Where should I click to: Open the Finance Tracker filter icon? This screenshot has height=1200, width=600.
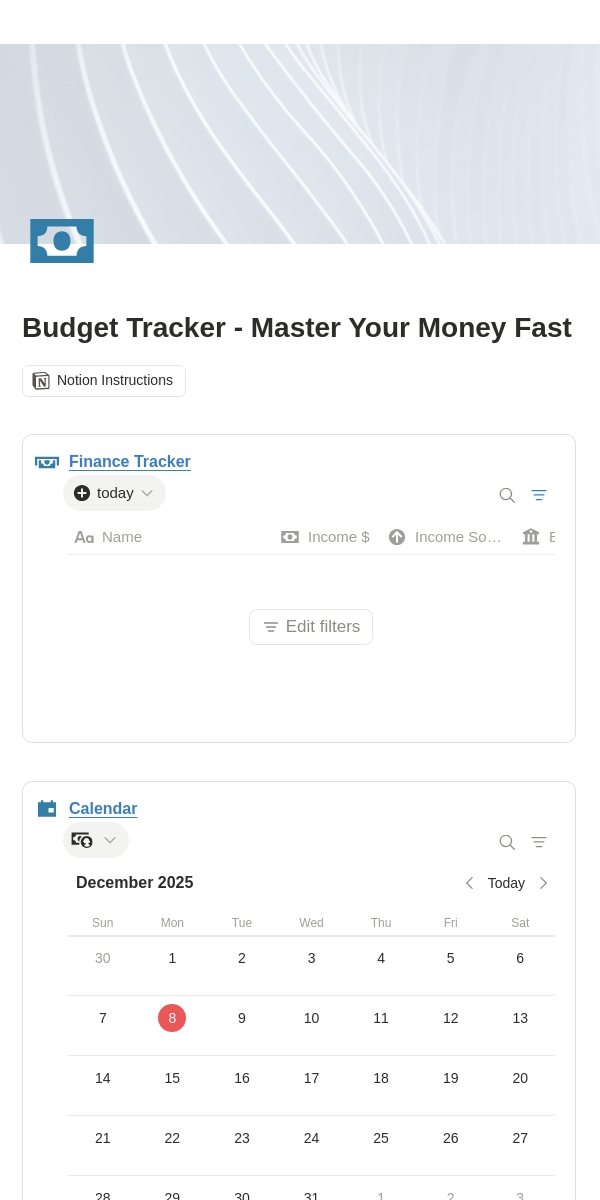[x=539, y=495]
